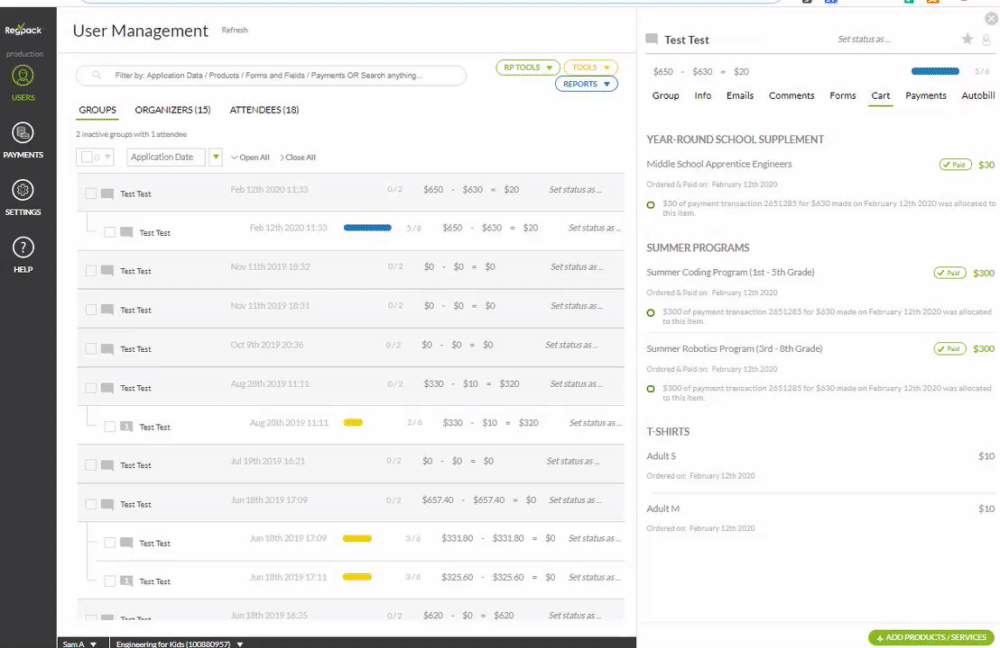1000x648 pixels.
Task: Click the comment icon next to panel's Test Test title
Action: pyautogui.click(x=652, y=39)
